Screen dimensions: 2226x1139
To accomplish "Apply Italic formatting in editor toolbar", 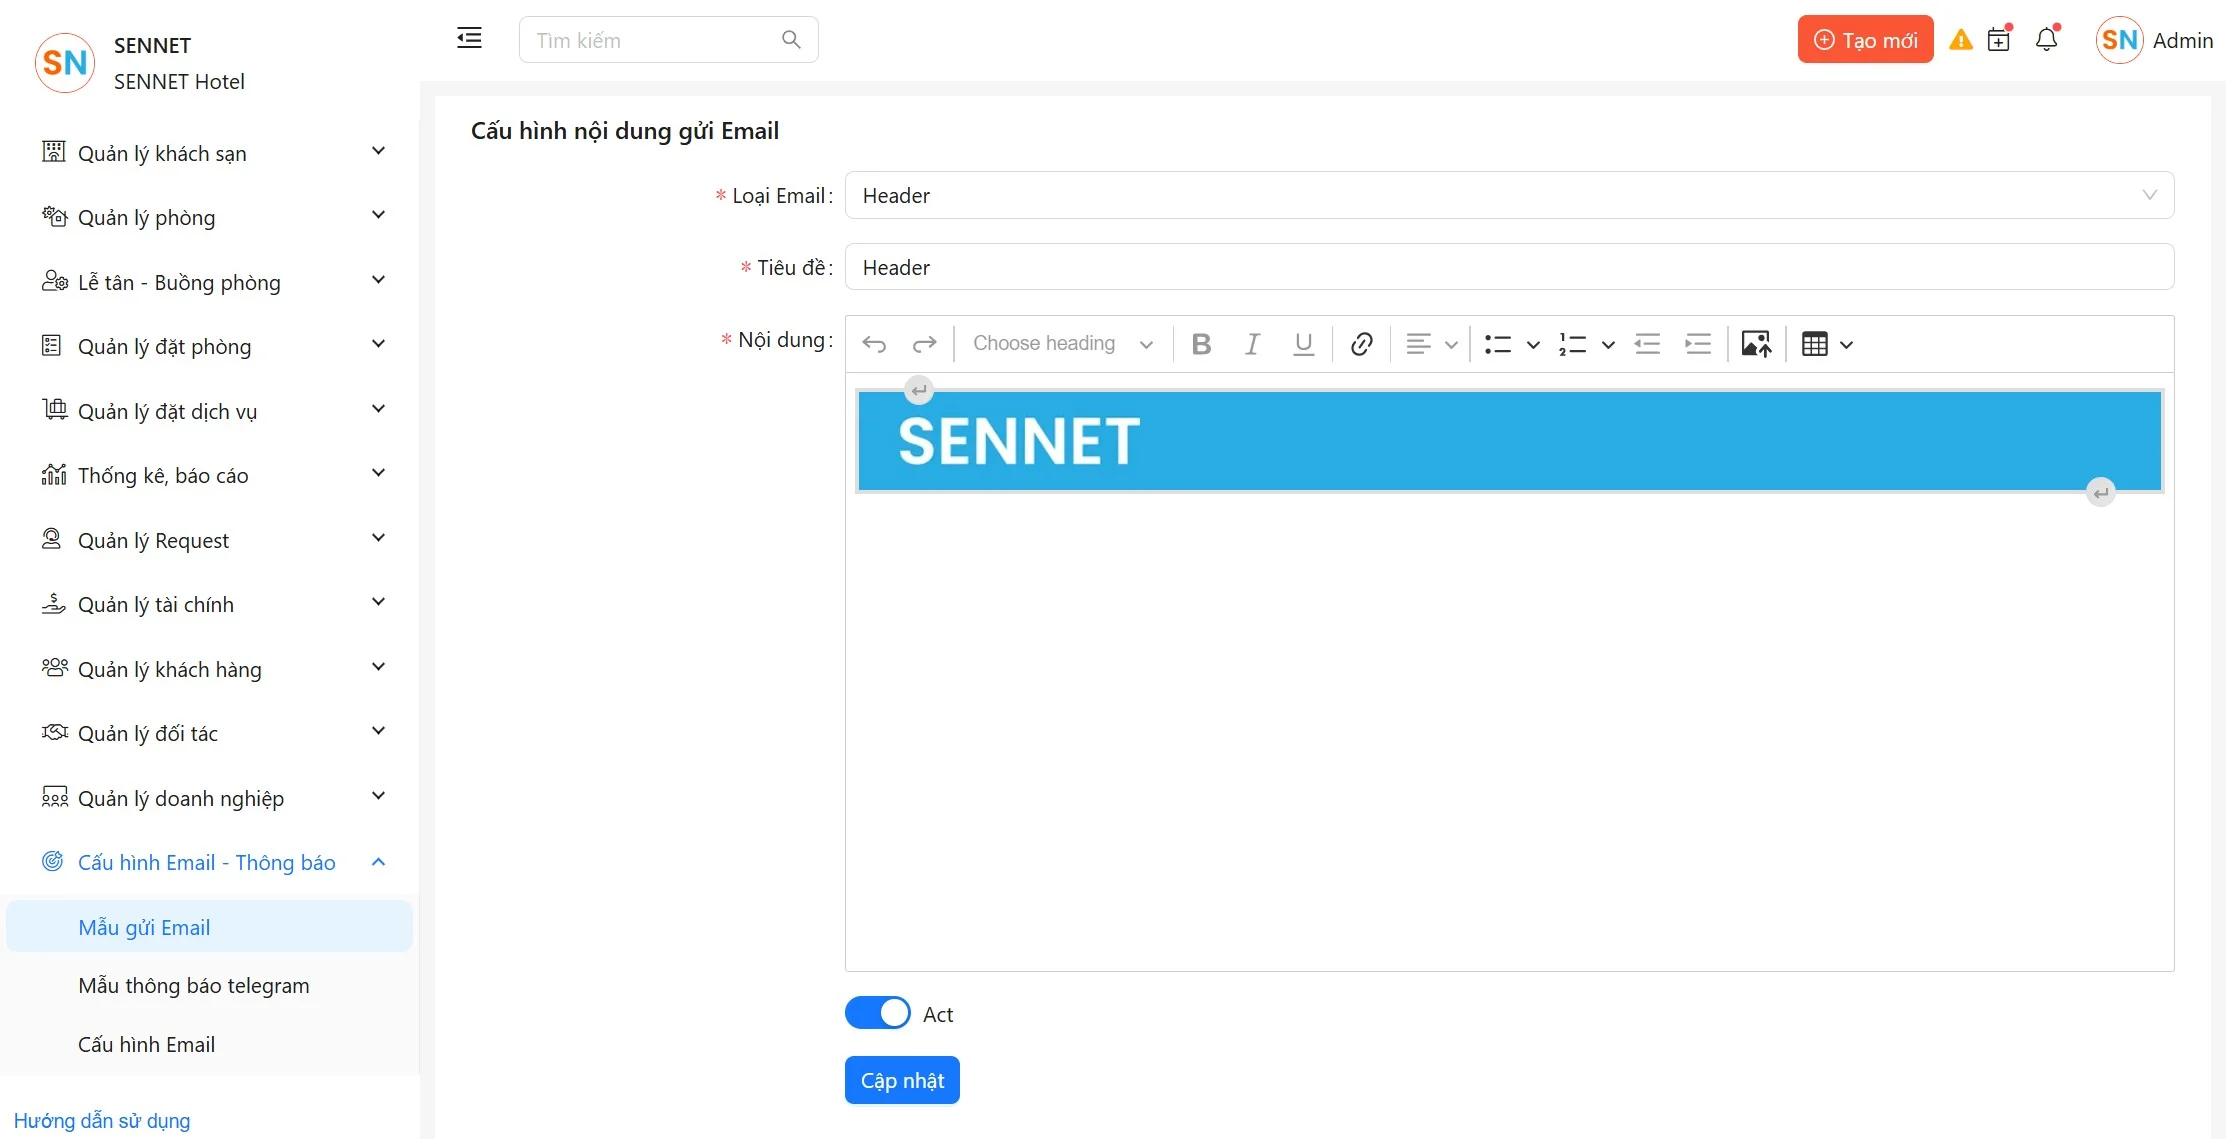I will (1251, 344).
